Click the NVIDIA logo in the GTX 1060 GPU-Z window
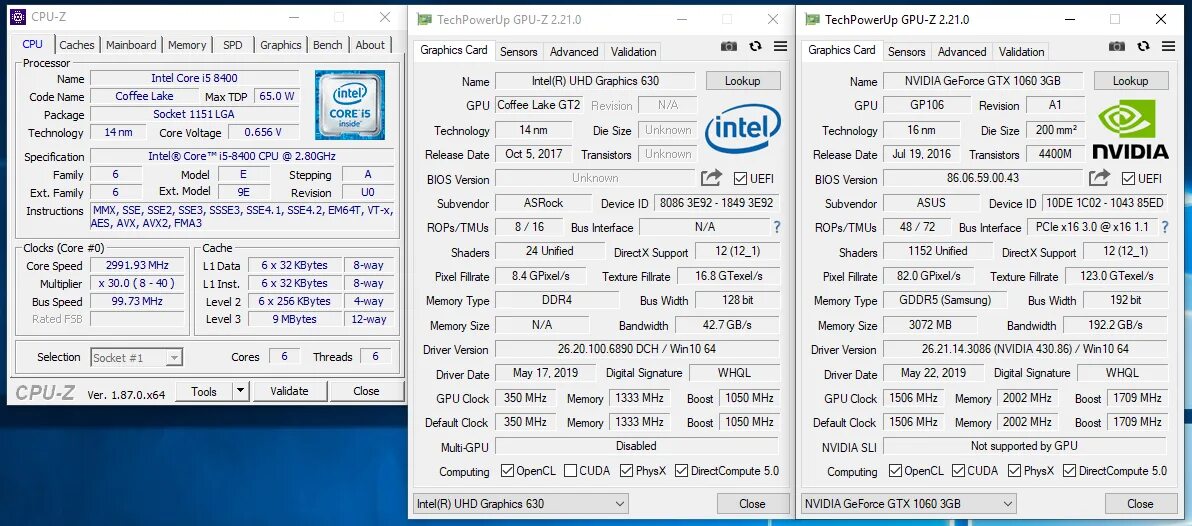This screenshot has height=526, width=1192. (1130, 128)
